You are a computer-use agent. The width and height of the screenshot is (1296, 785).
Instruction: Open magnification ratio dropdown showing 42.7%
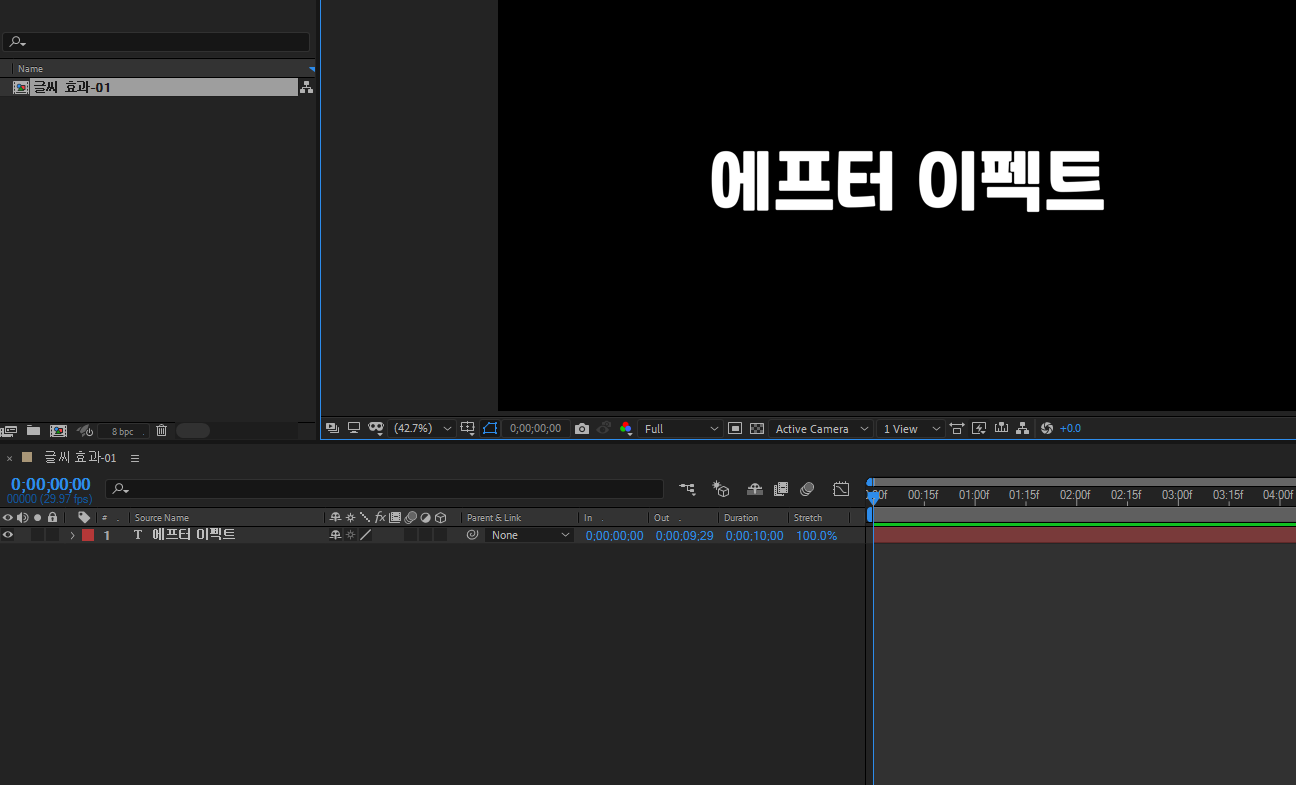click(x=423, y=428)
